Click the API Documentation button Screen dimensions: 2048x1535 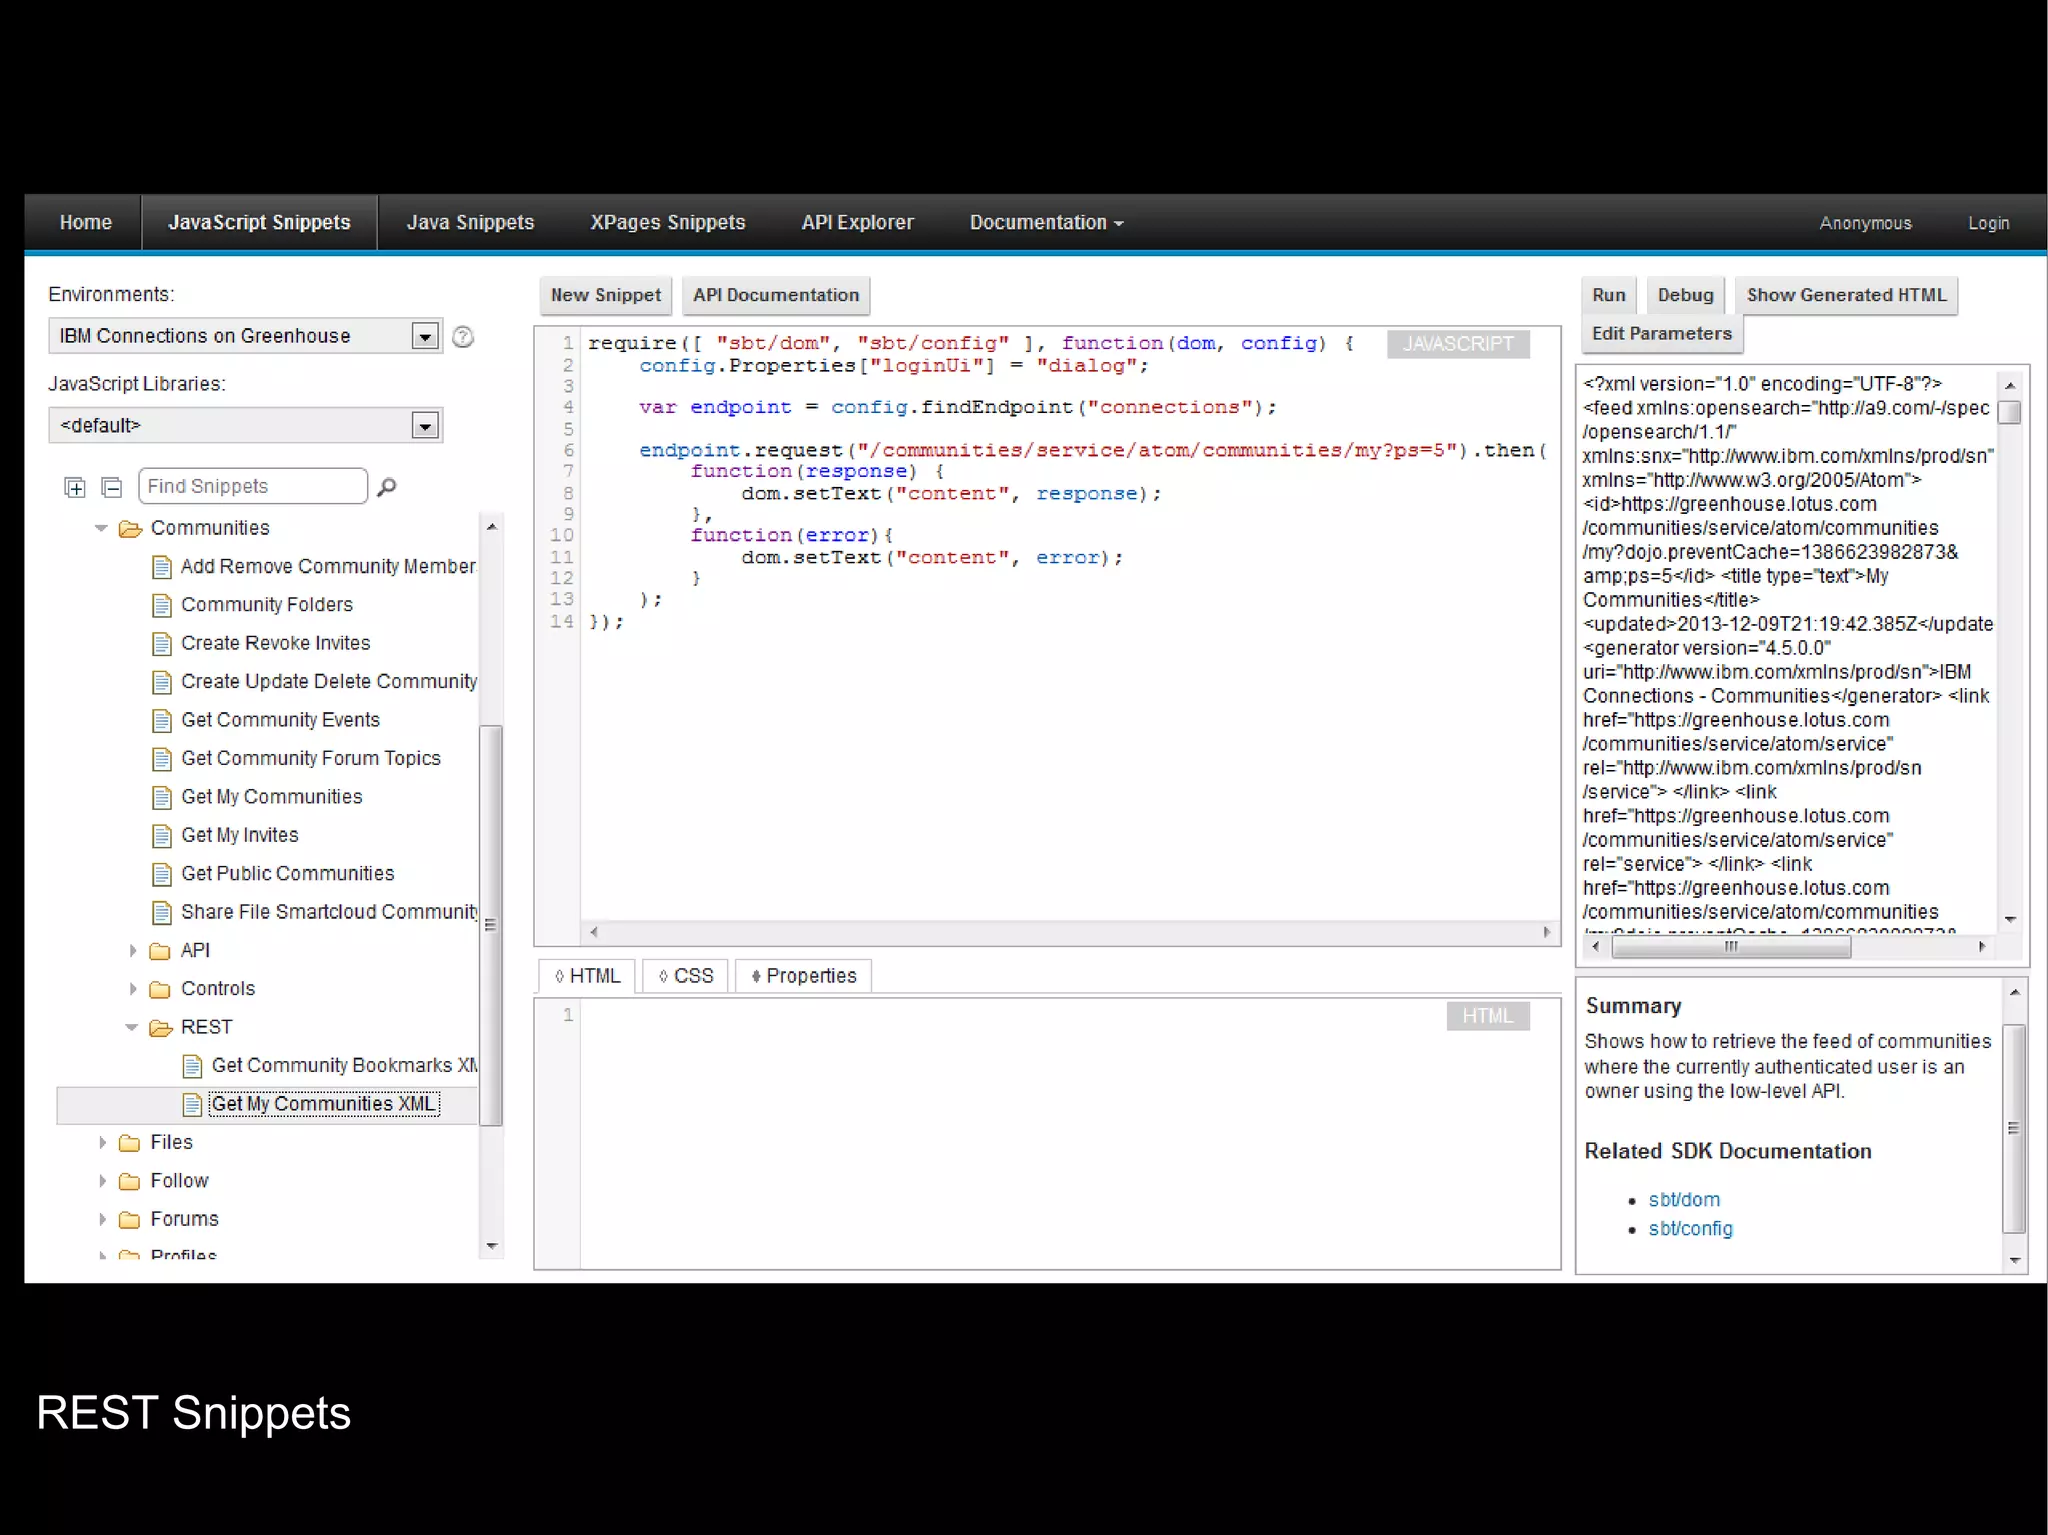(776, 296)
